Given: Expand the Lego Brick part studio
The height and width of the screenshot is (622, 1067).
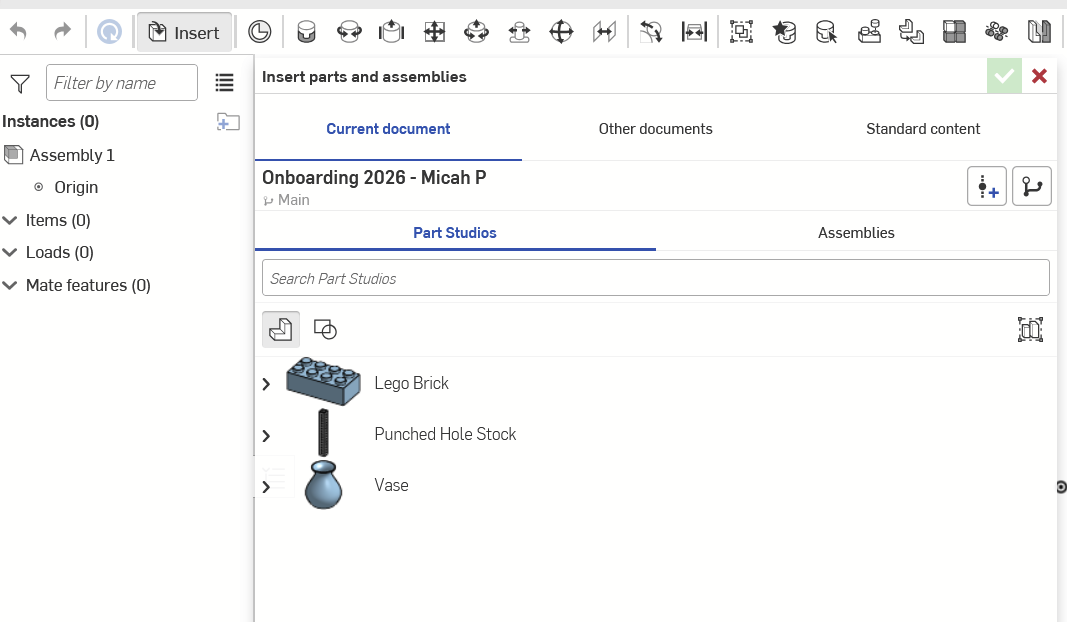Looking at the screenshot, I should coord(266,384).
